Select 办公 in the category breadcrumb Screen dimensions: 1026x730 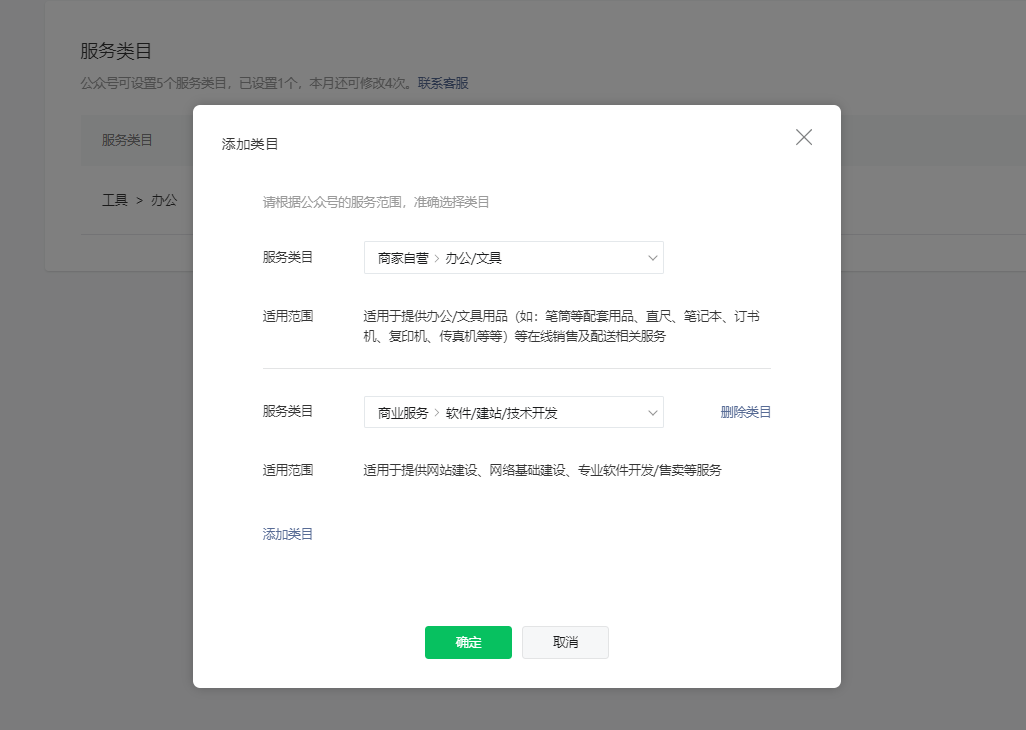coord(165,200)
